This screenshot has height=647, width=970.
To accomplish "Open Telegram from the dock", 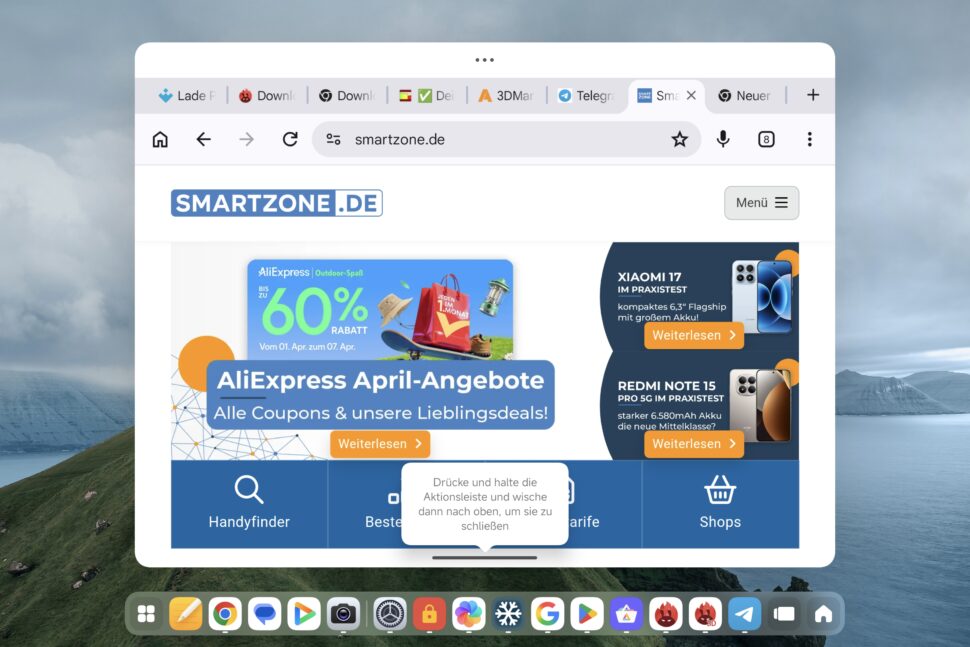I will click(744, 613).
